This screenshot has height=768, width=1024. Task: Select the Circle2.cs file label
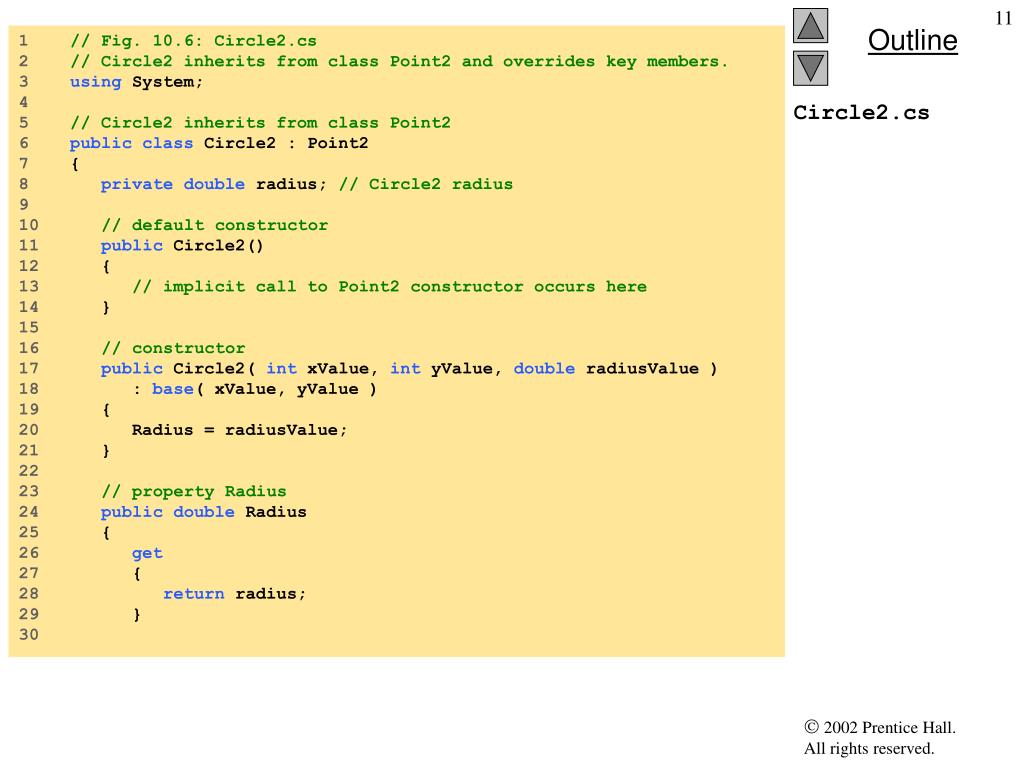861,112
